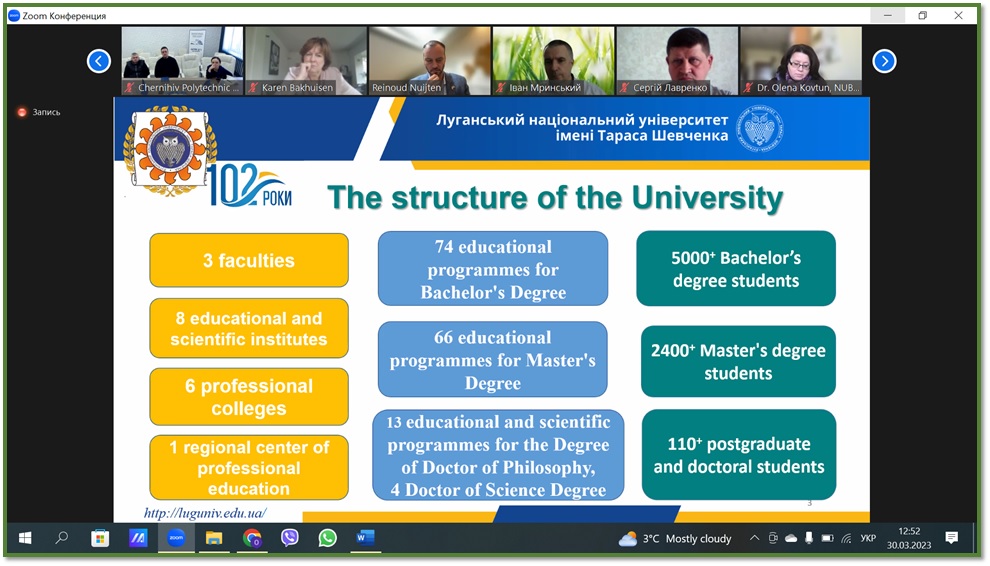Screen dimensions: 990x566
Task: Click '74 educational programmes for Bachelor's Degree'
Action: click(x=493, y=269)
